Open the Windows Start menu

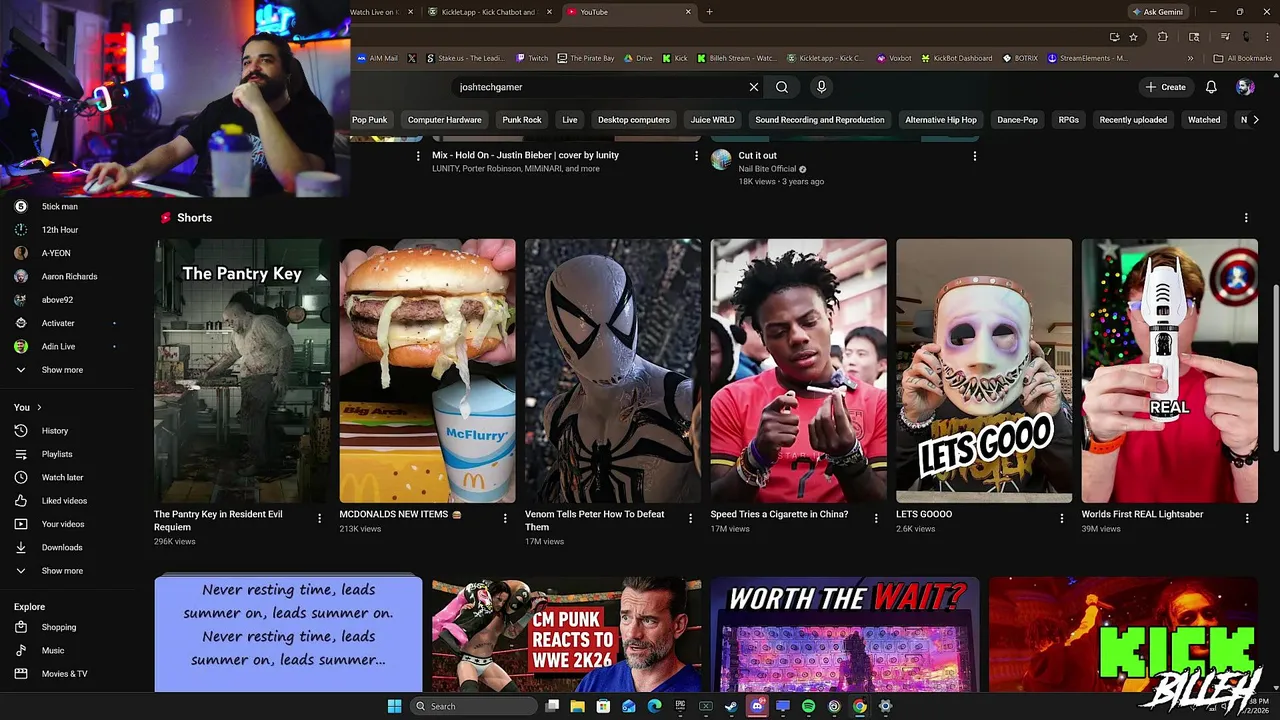[x=394, y=706]
